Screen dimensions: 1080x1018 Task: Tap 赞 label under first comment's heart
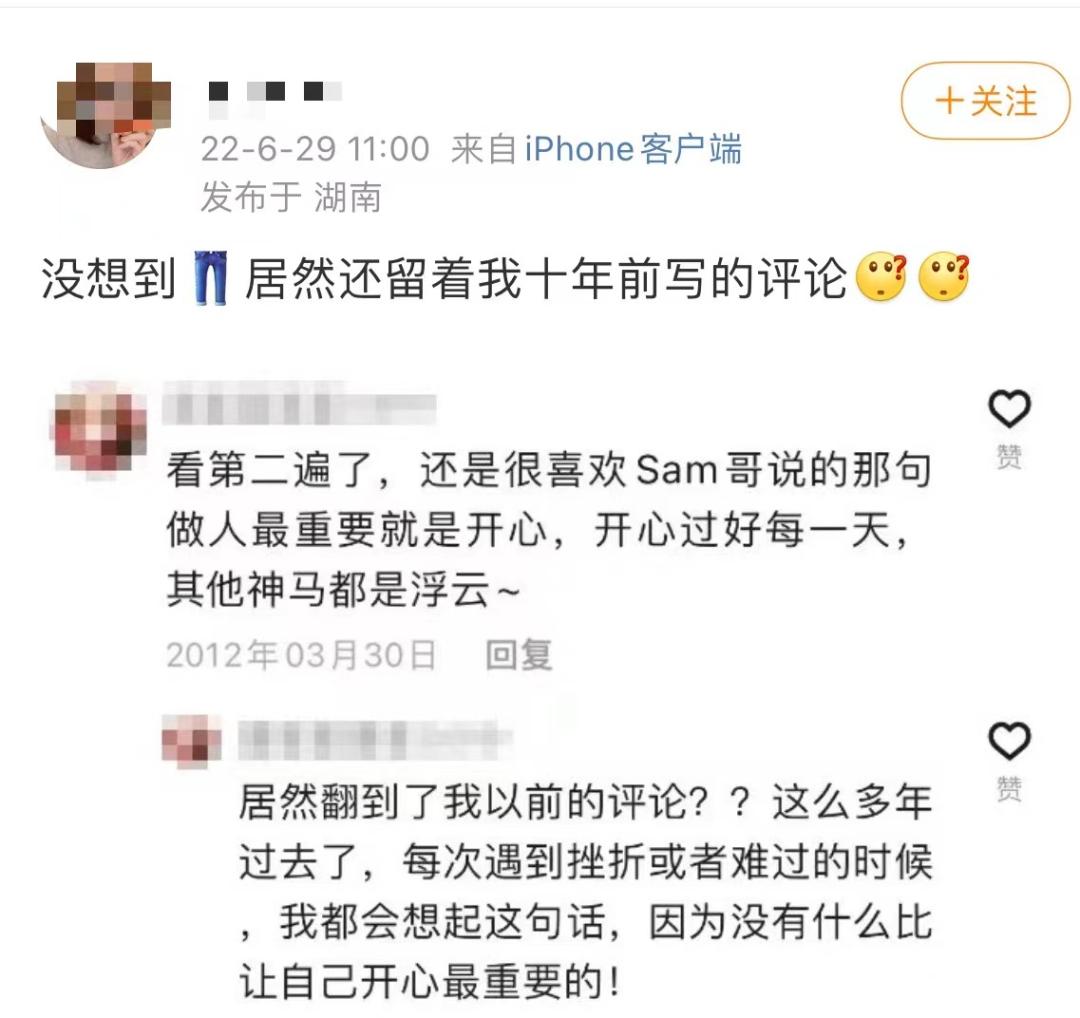tap(1009, 456)
